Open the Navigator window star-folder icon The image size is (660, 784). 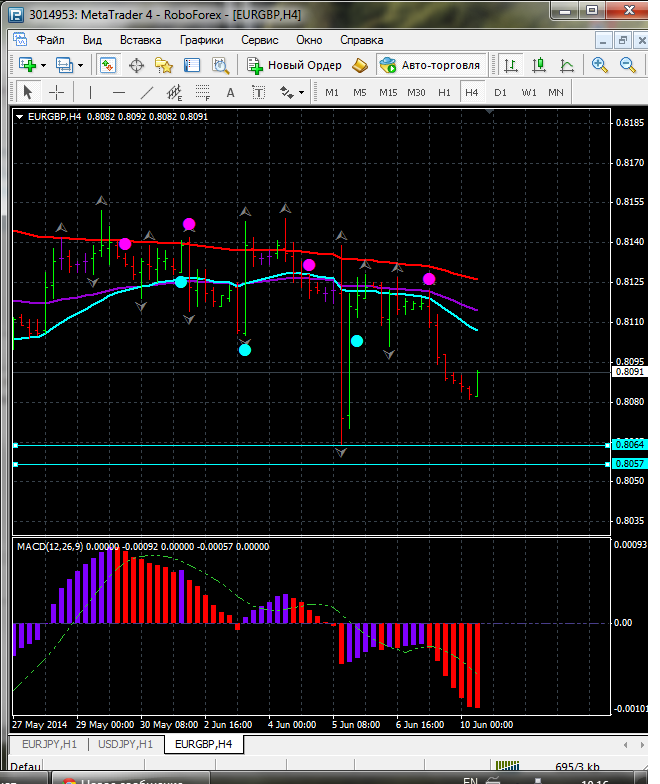point(164,65)
